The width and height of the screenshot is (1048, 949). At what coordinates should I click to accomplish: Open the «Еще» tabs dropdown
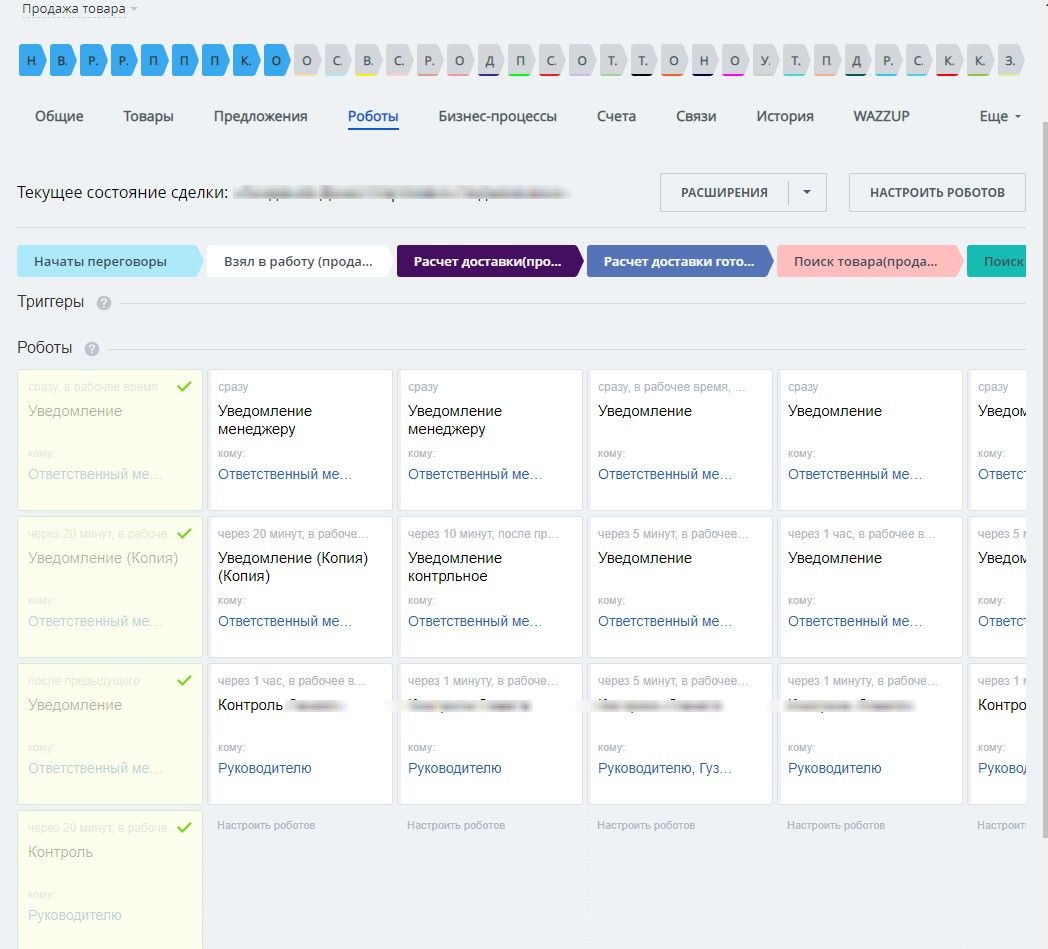[1000, 116]
